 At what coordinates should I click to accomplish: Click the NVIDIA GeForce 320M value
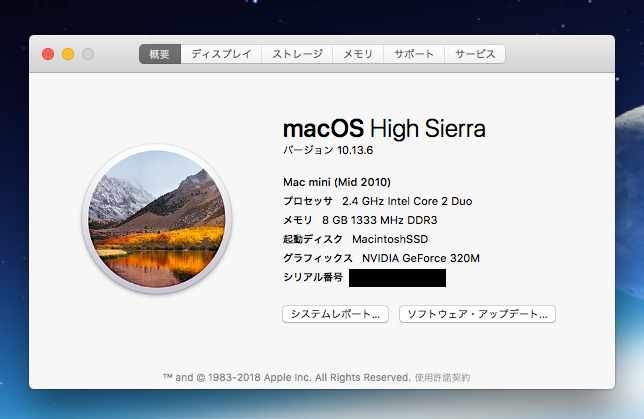[421, 258]
